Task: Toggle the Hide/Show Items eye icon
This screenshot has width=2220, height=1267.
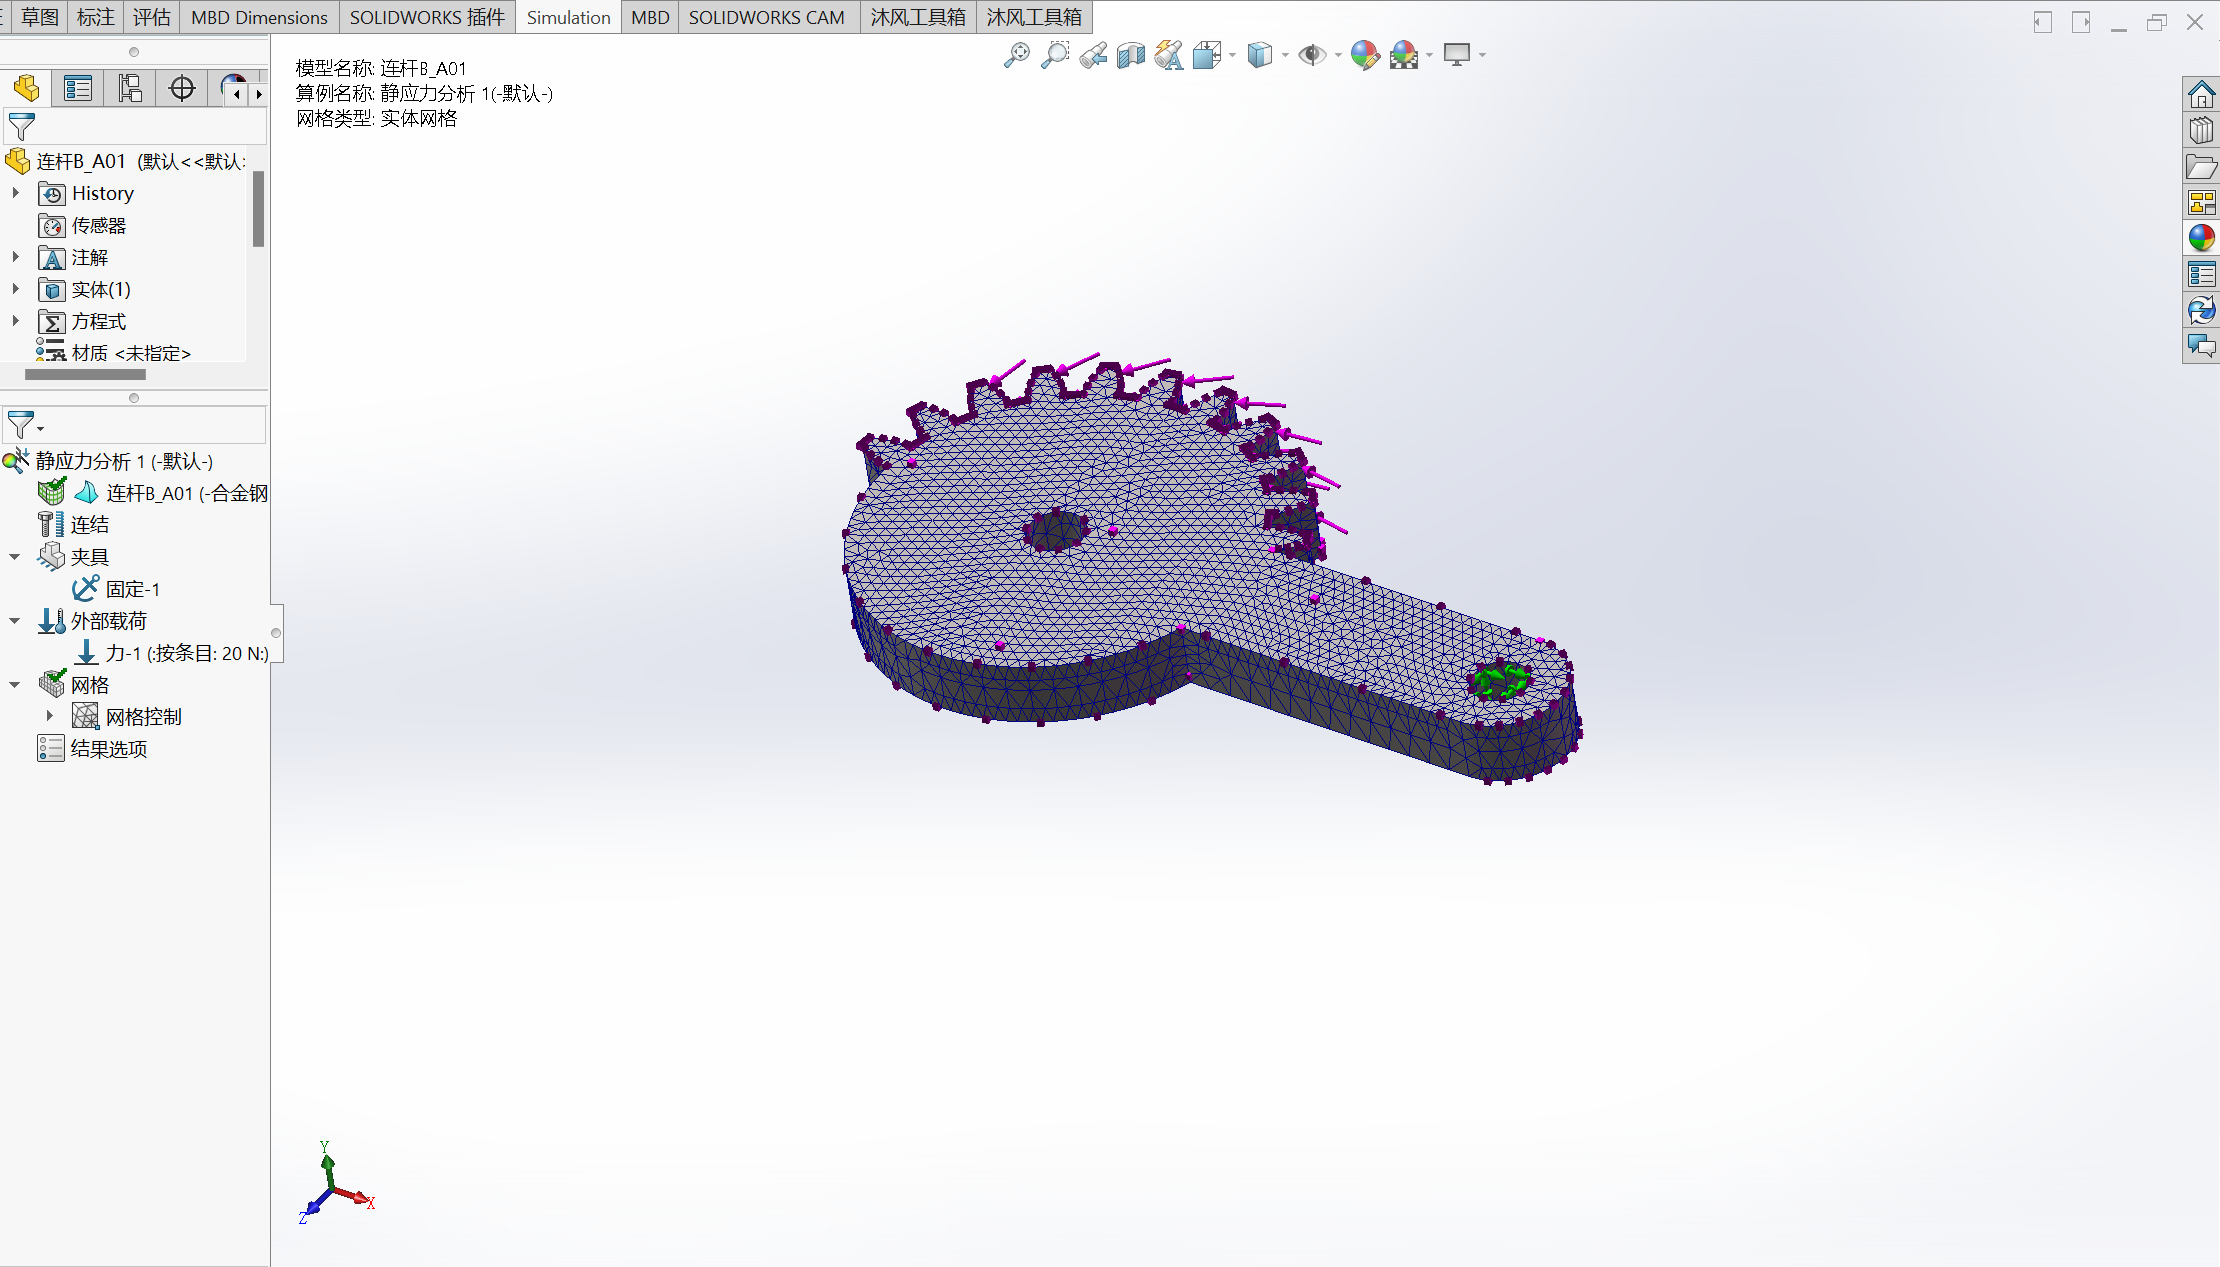Action: 1312,55
